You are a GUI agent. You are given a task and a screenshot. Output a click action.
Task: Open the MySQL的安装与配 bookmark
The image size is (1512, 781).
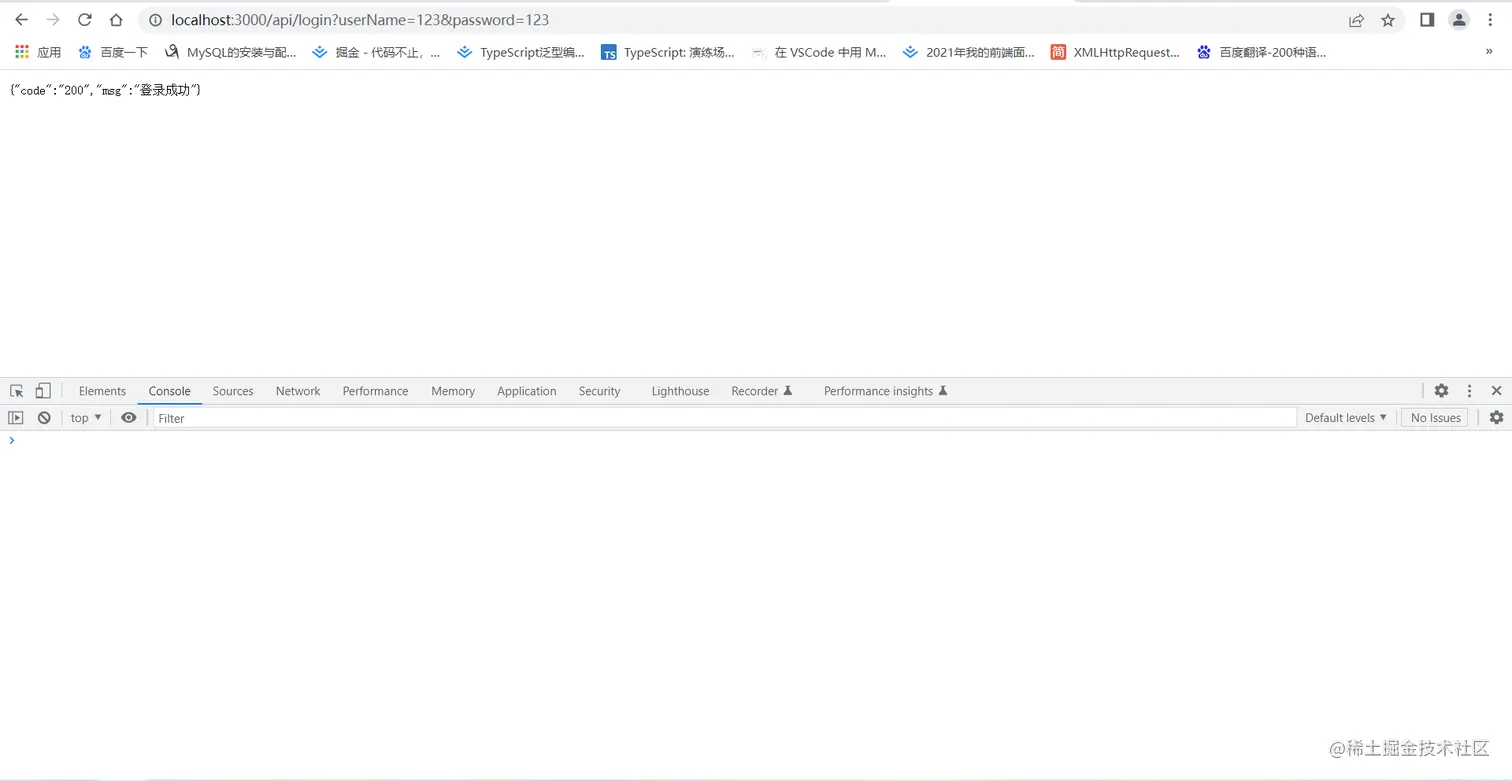coord(230,52)
